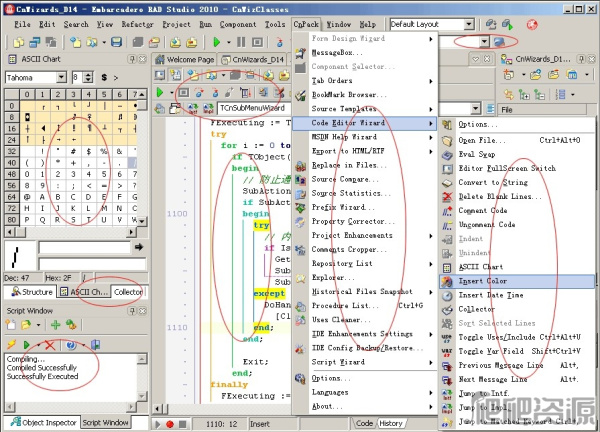Image resolution: width=600 pixels, height=432 pixels.
Task: Click the Pause icon in main toolbar
Action: pyautogui.click(x=240, y=42)
